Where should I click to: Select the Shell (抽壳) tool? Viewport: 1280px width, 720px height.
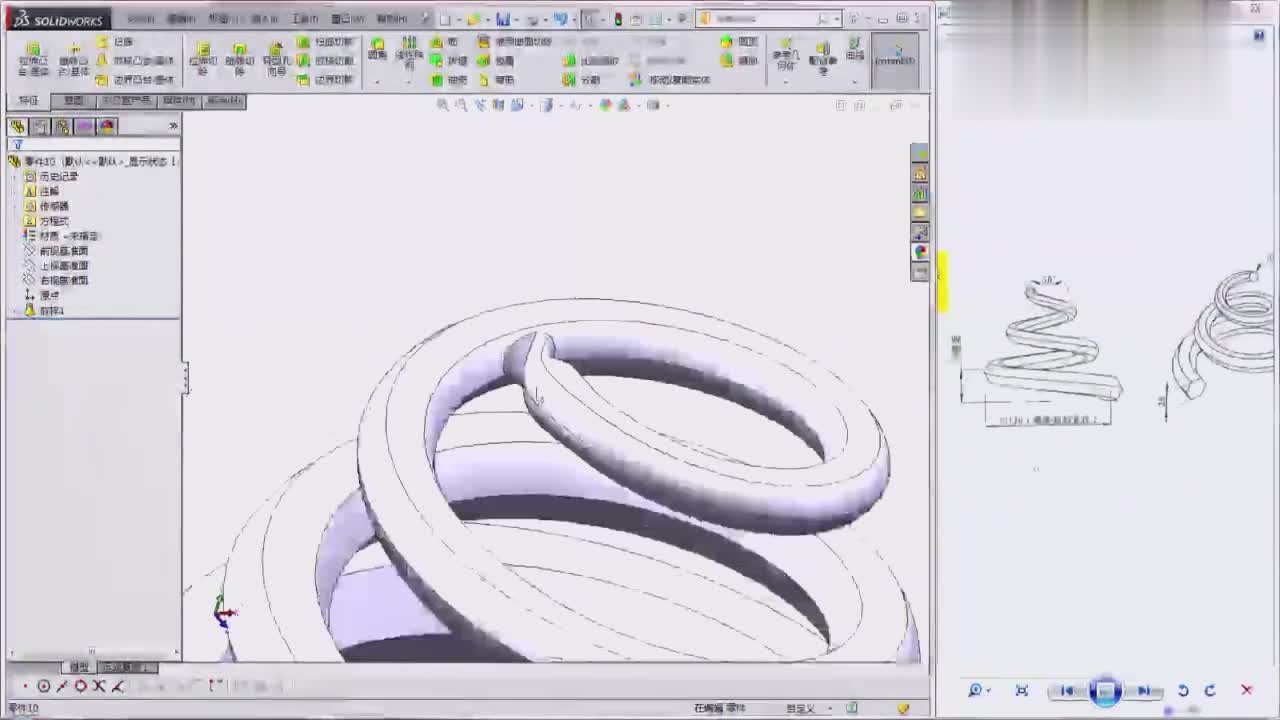(447, 80)
